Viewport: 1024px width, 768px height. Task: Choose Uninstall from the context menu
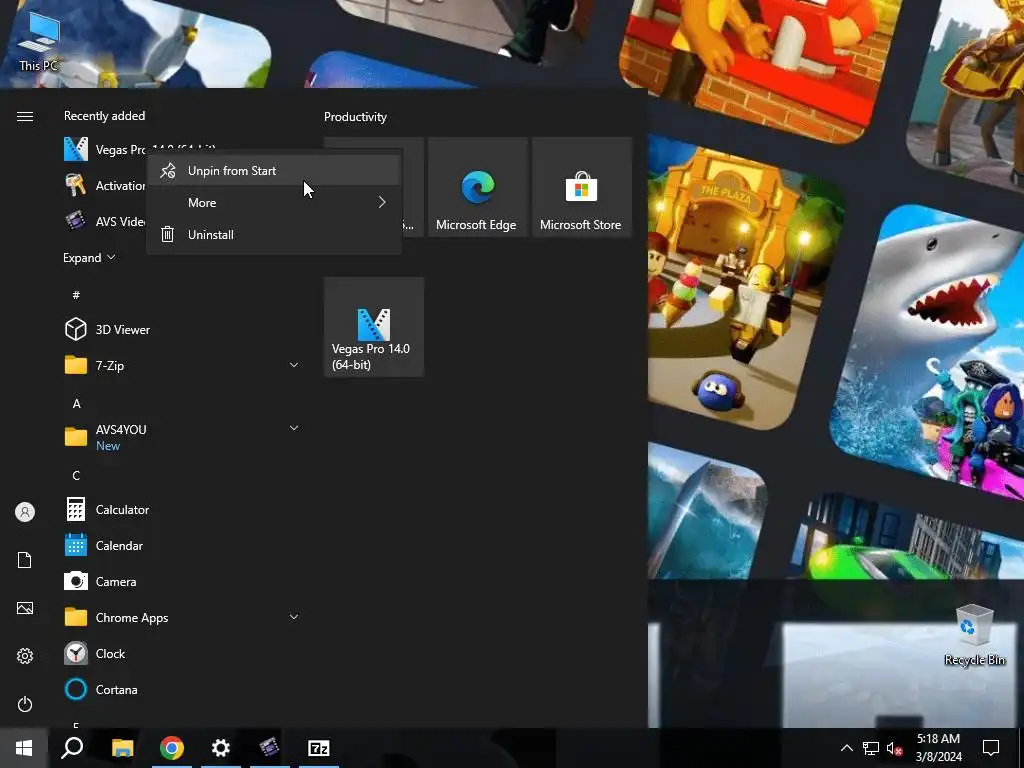[x=274, y=234]
